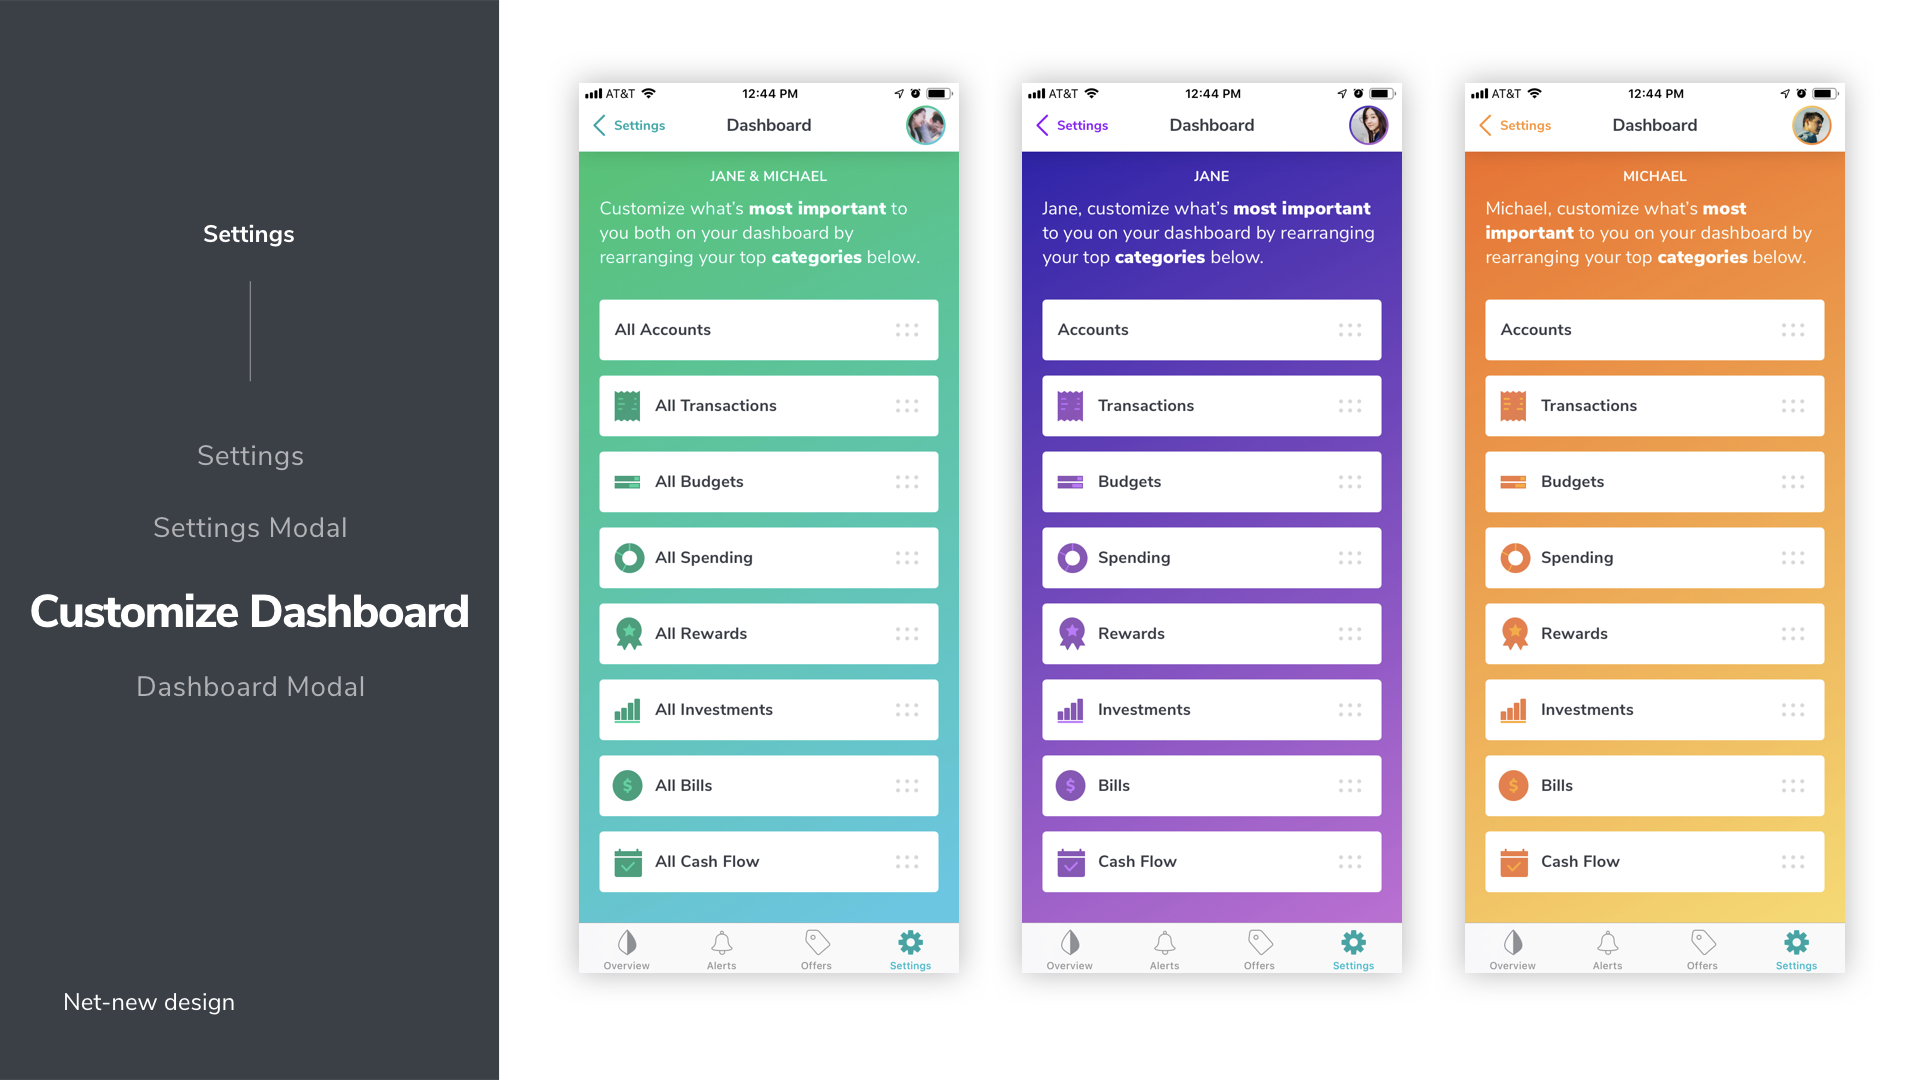Expand the All Accounts category row

coord(769,328)
